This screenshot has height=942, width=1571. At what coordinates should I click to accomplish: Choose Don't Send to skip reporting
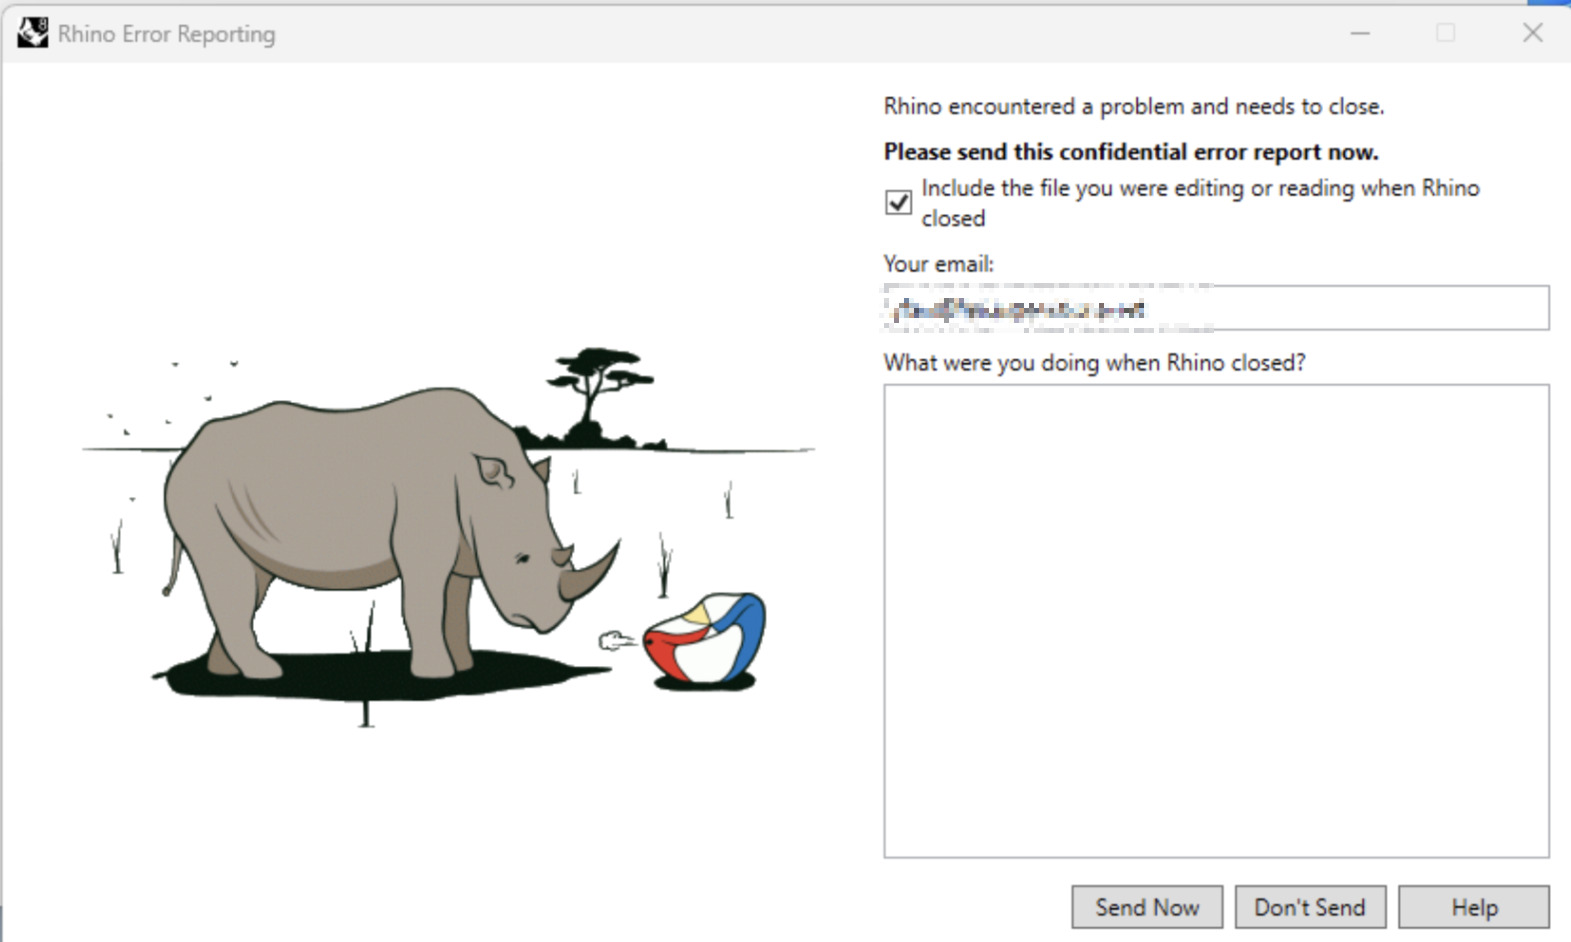click(x=1310, y=907)
